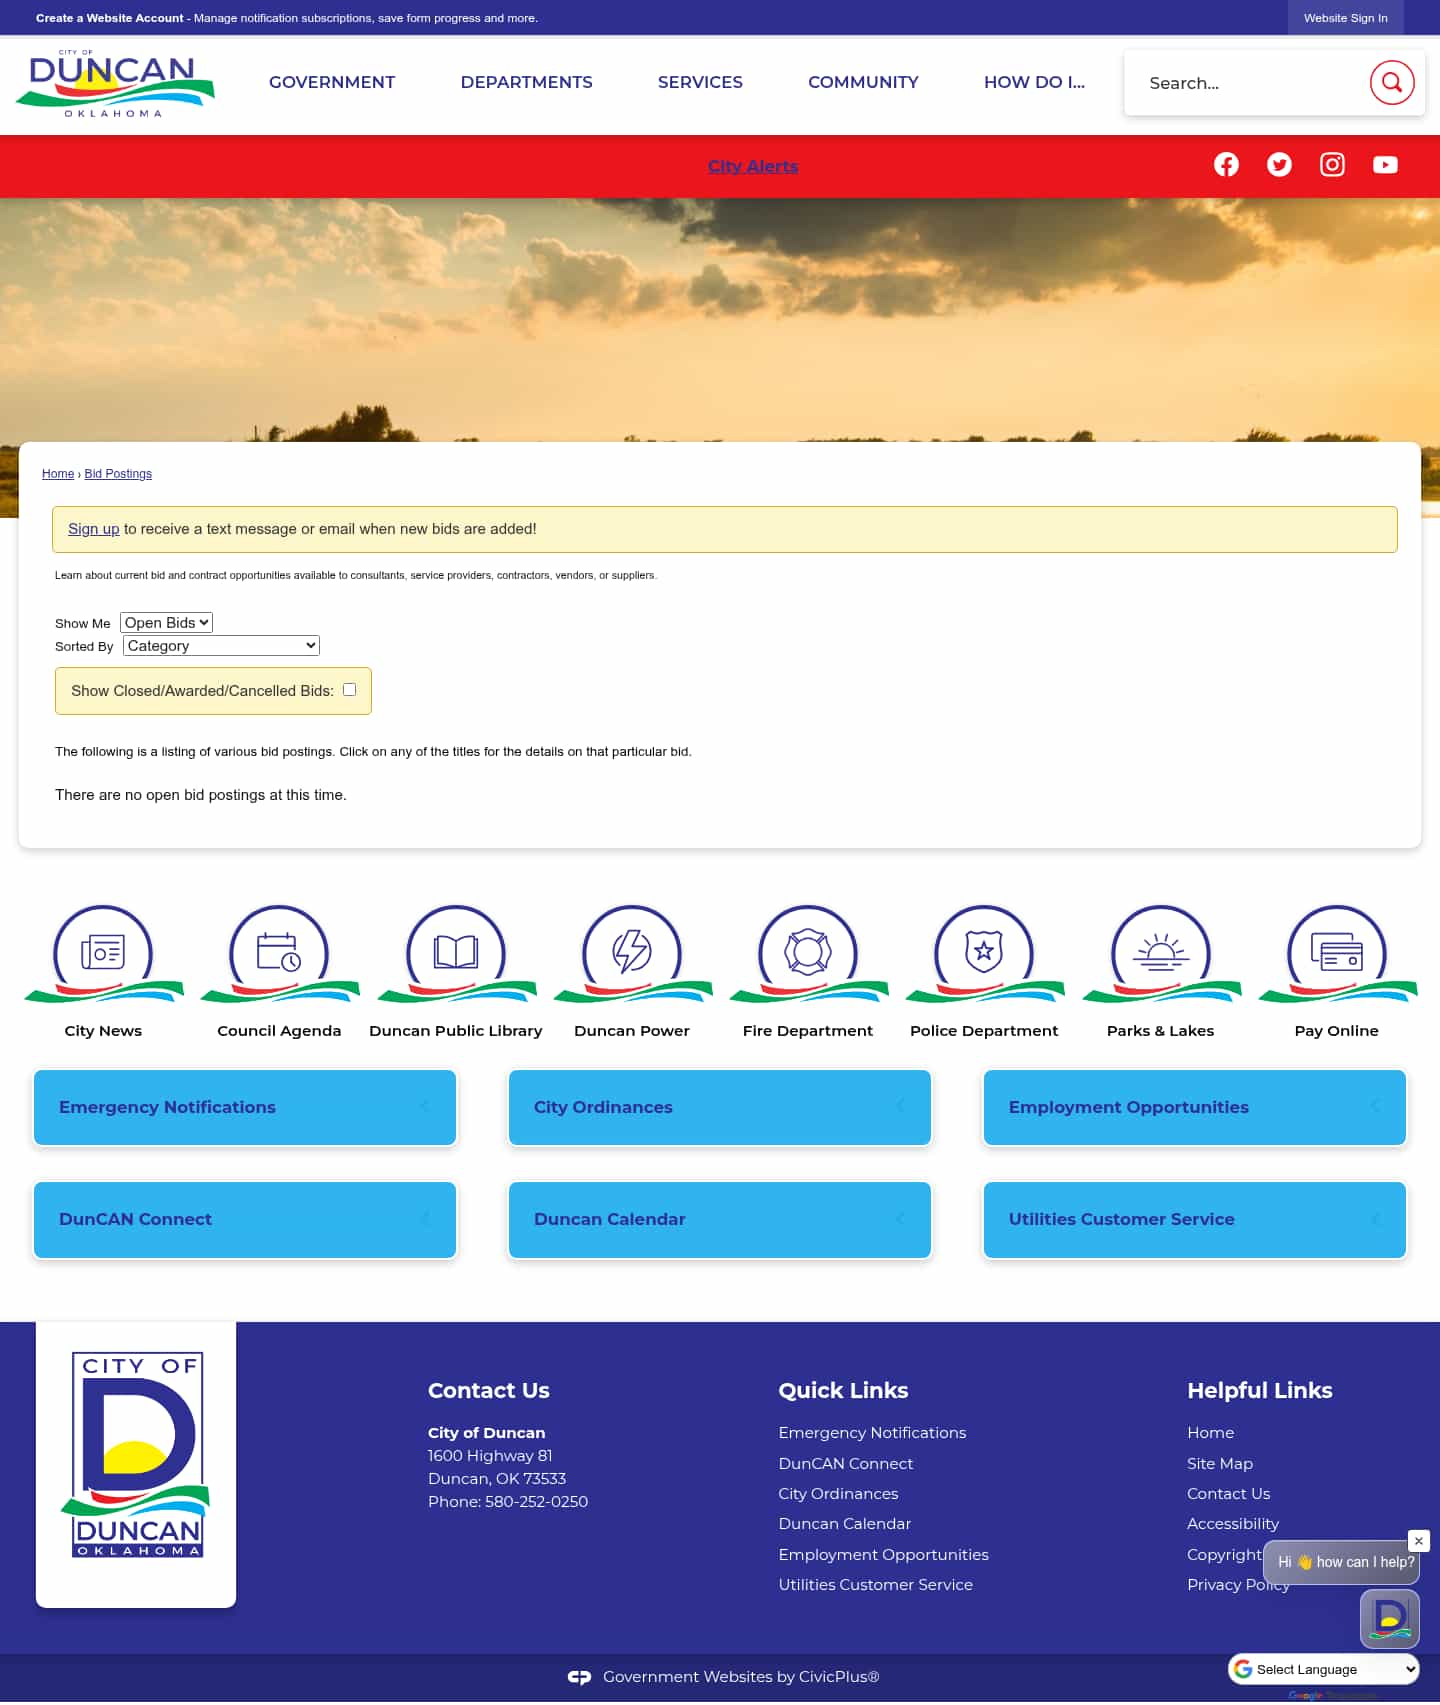
Task: Click the search magnifier icon
Action: pyautogui.click(x=1391, y=82)
